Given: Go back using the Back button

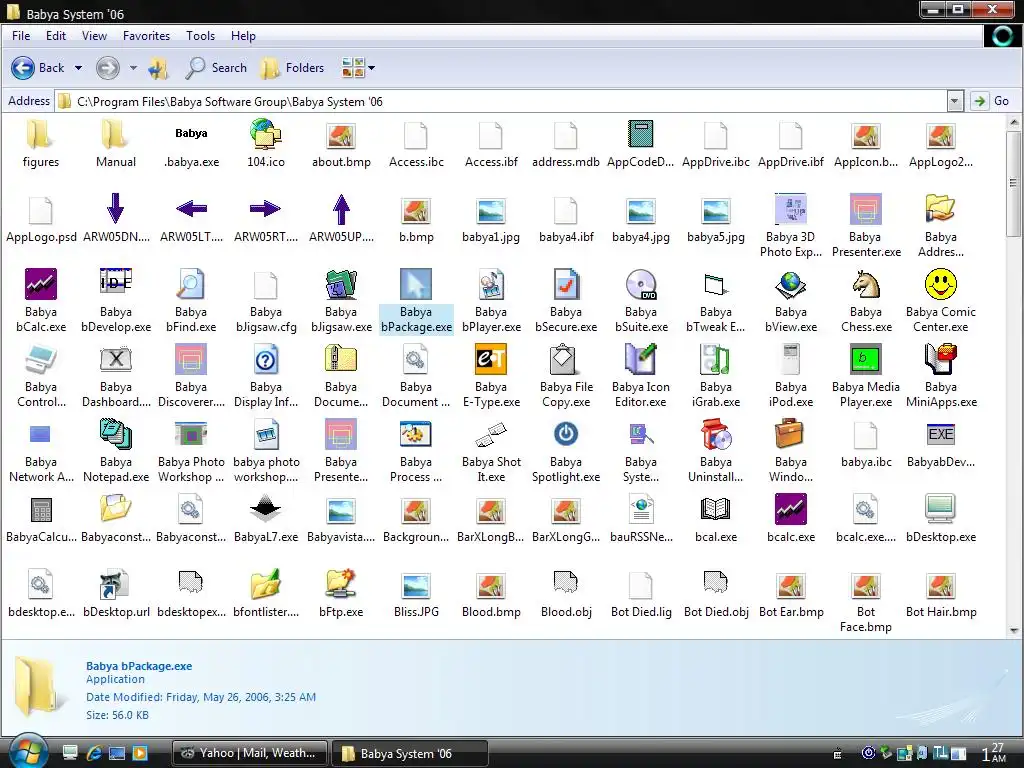Looking at the screenshot, I should point(38,68).
